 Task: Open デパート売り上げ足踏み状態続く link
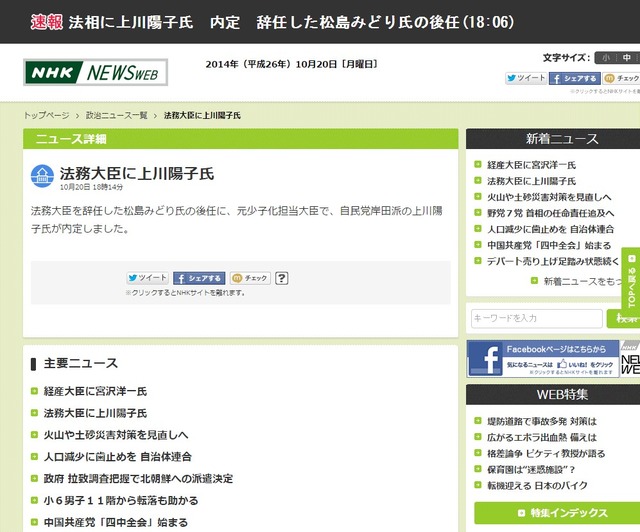pyautogui.click(x=553, y=261)
